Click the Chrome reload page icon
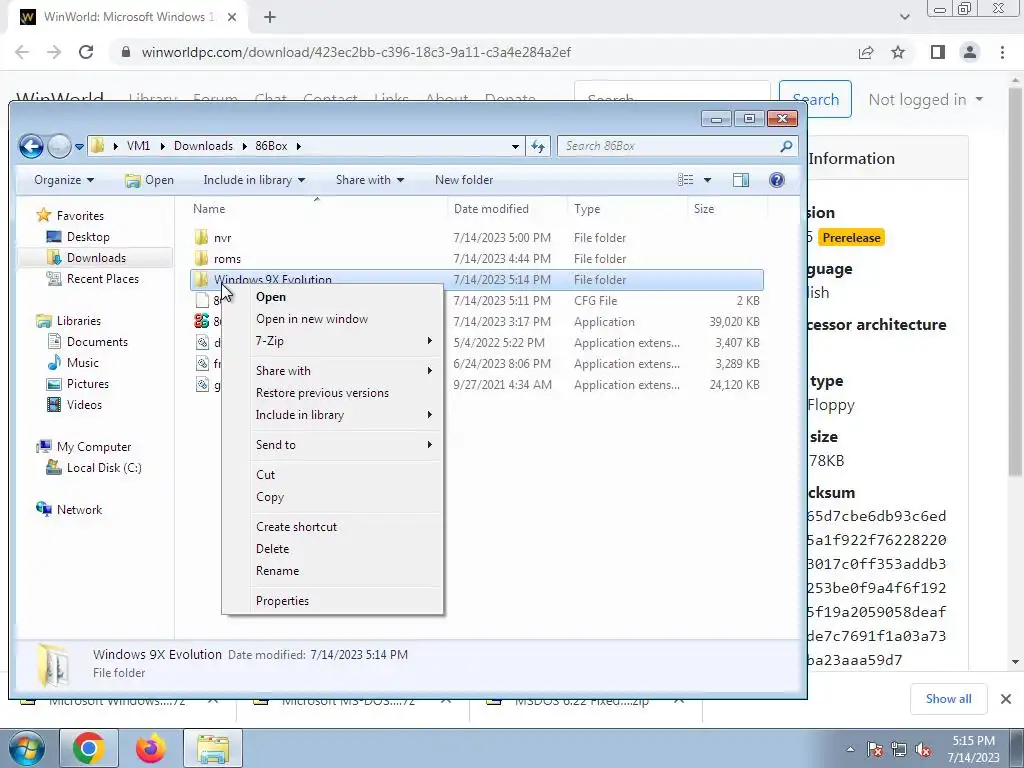This screenshot has height=768, width=1024. (86, 52)
